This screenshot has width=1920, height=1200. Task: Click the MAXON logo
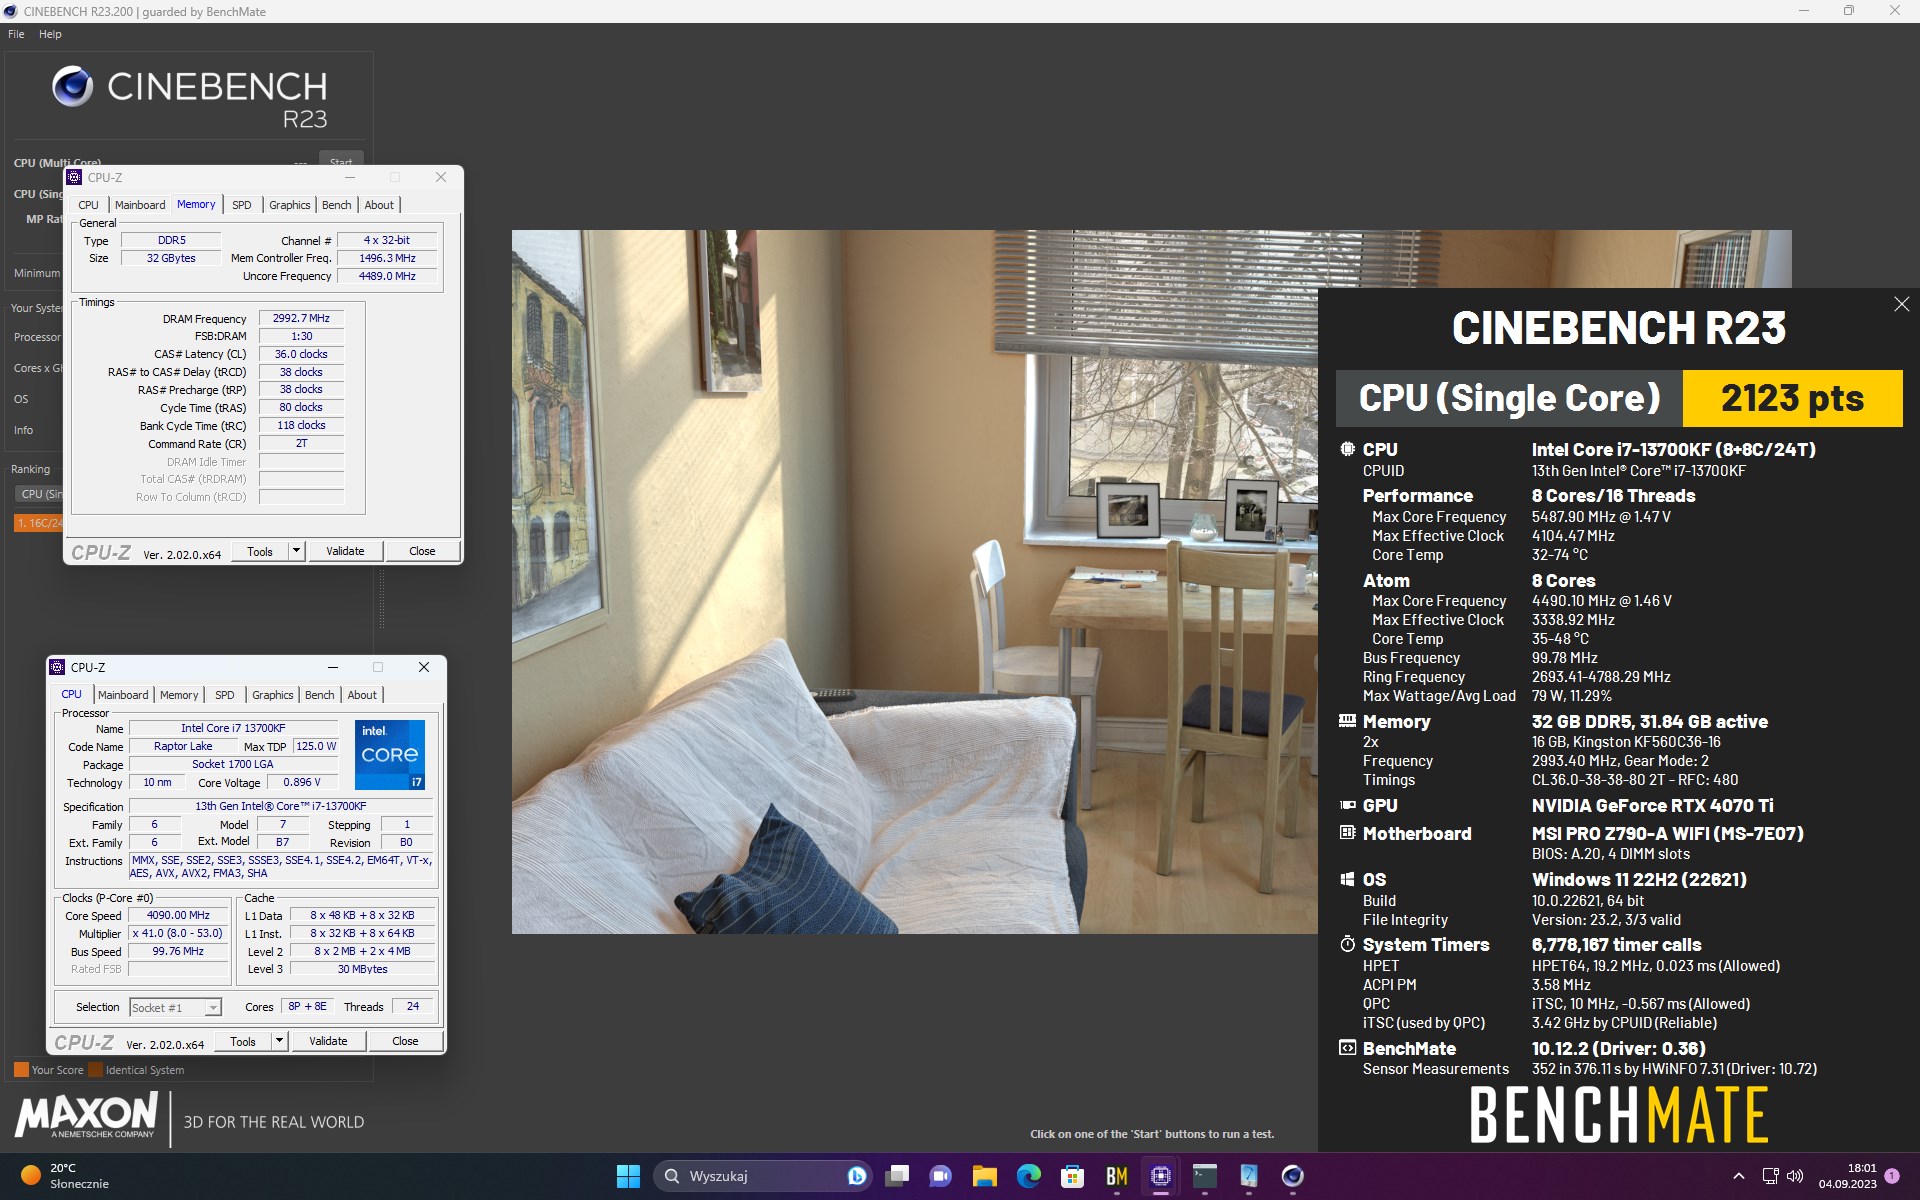pos(87,1115)
